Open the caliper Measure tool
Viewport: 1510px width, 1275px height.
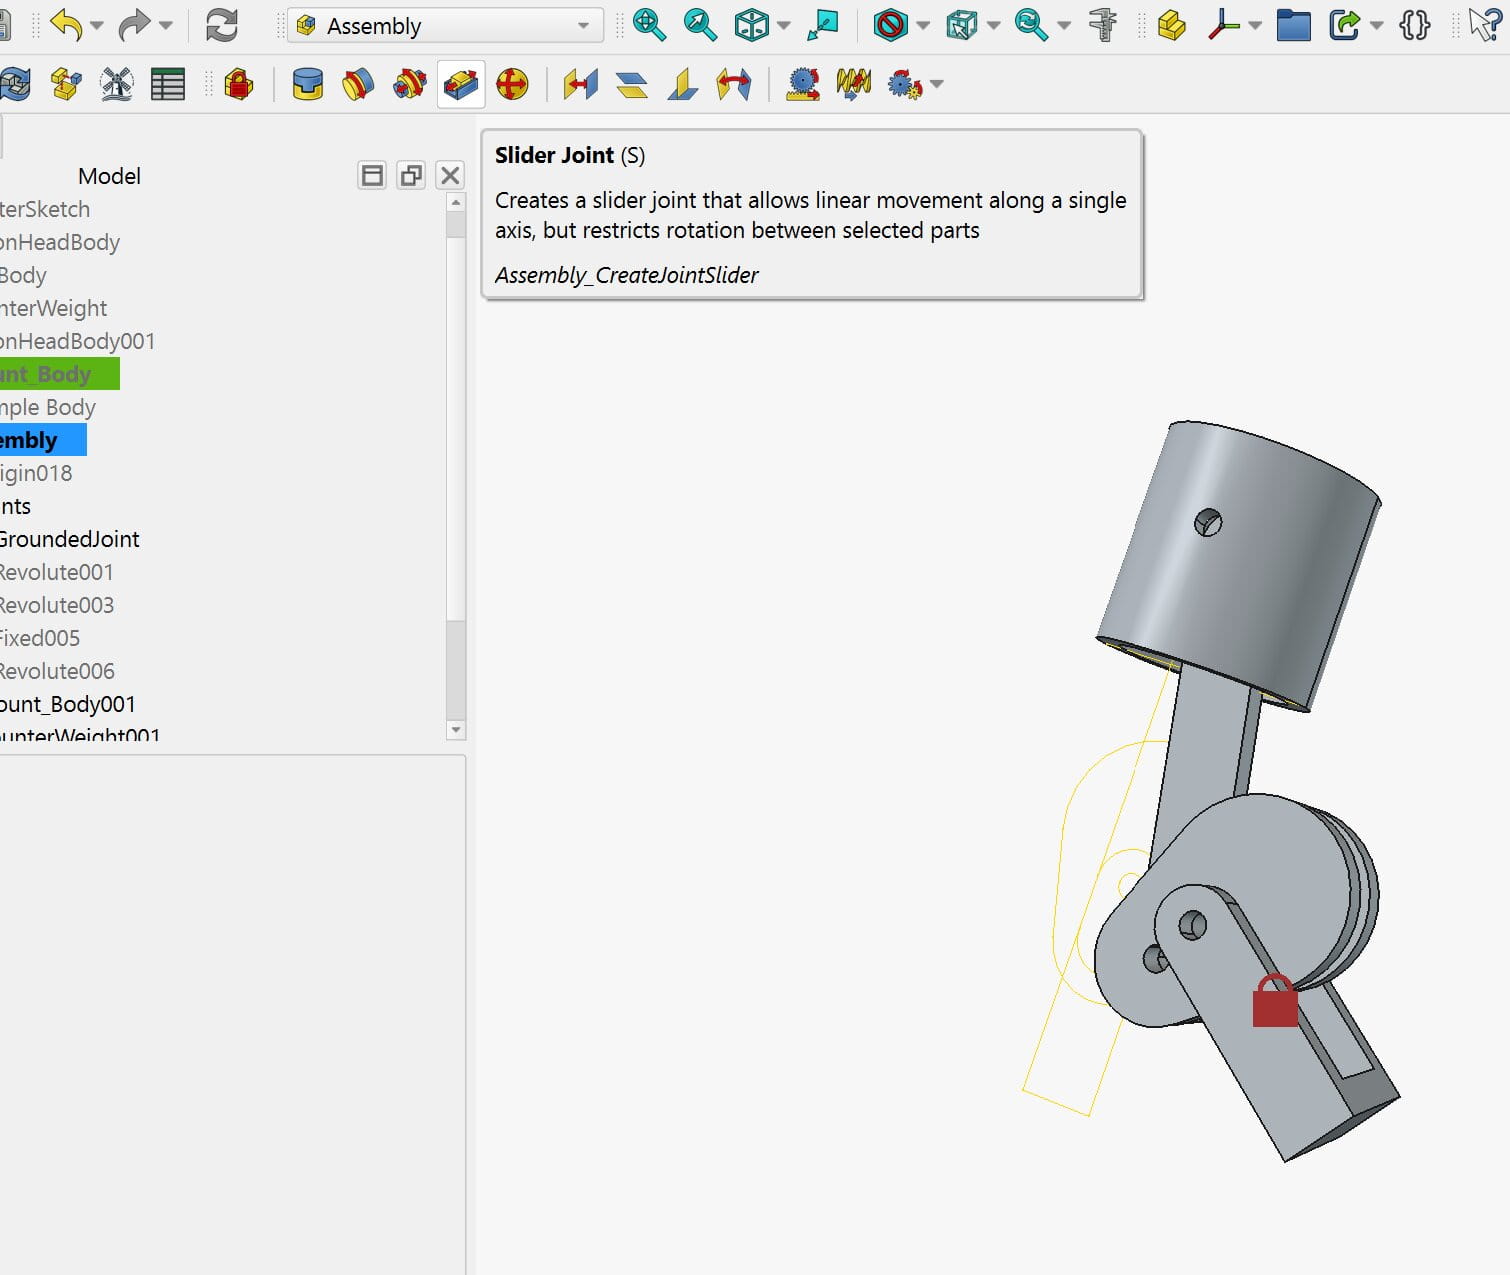click(1103, 25)
